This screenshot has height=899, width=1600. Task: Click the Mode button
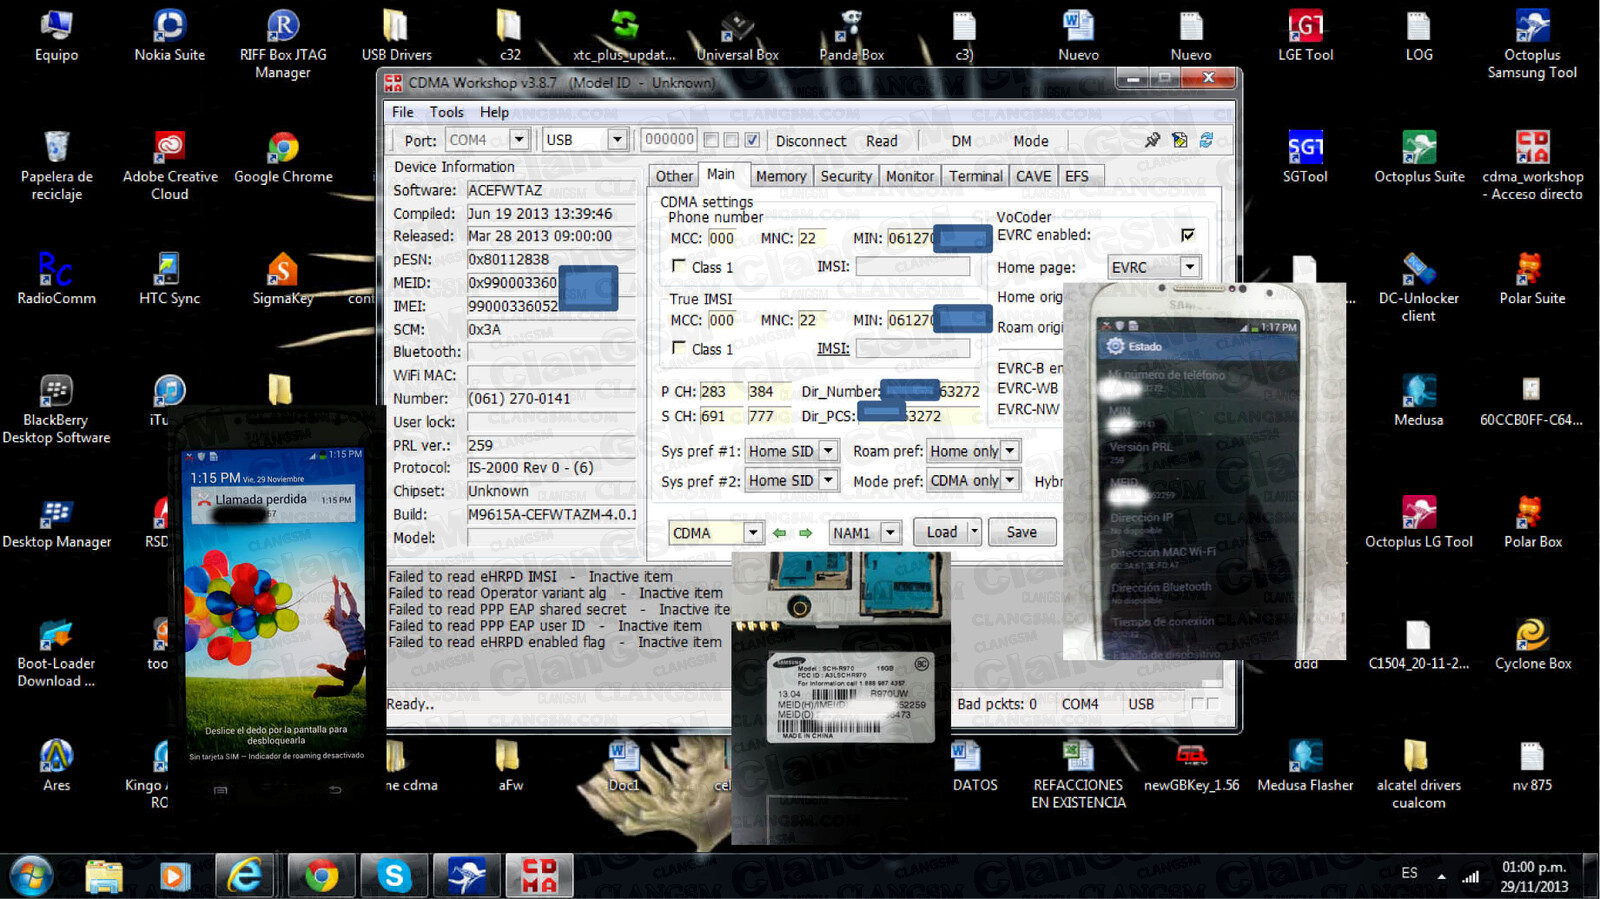pos(1030,141)
